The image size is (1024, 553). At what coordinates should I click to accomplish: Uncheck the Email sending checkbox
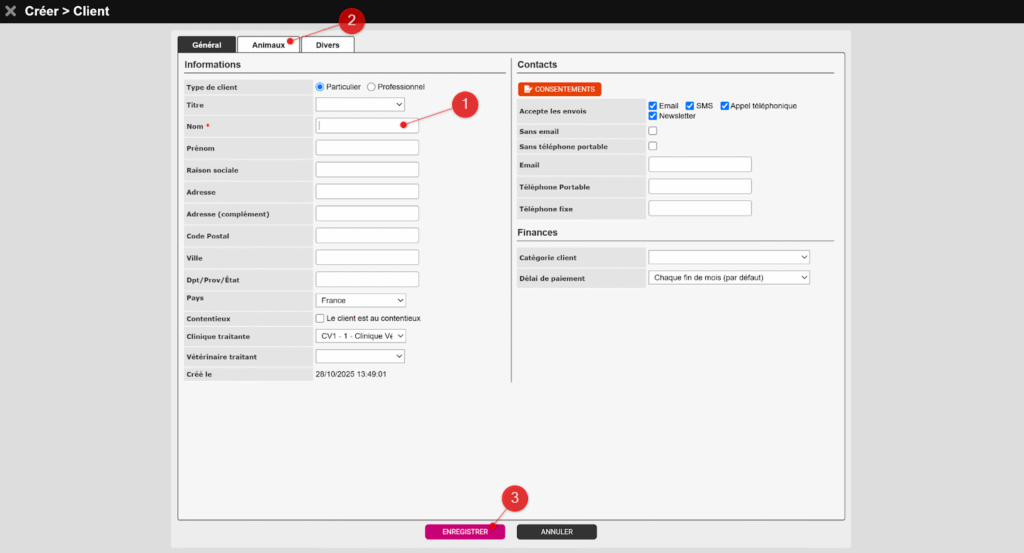653,105
